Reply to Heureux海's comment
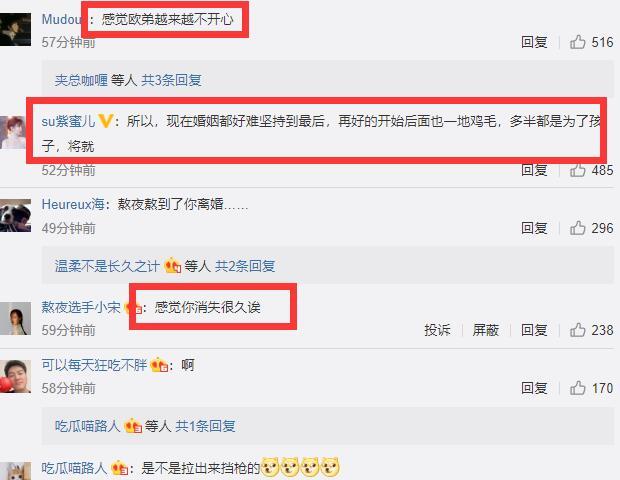This screenshot has height=480, width=620. 534,228
